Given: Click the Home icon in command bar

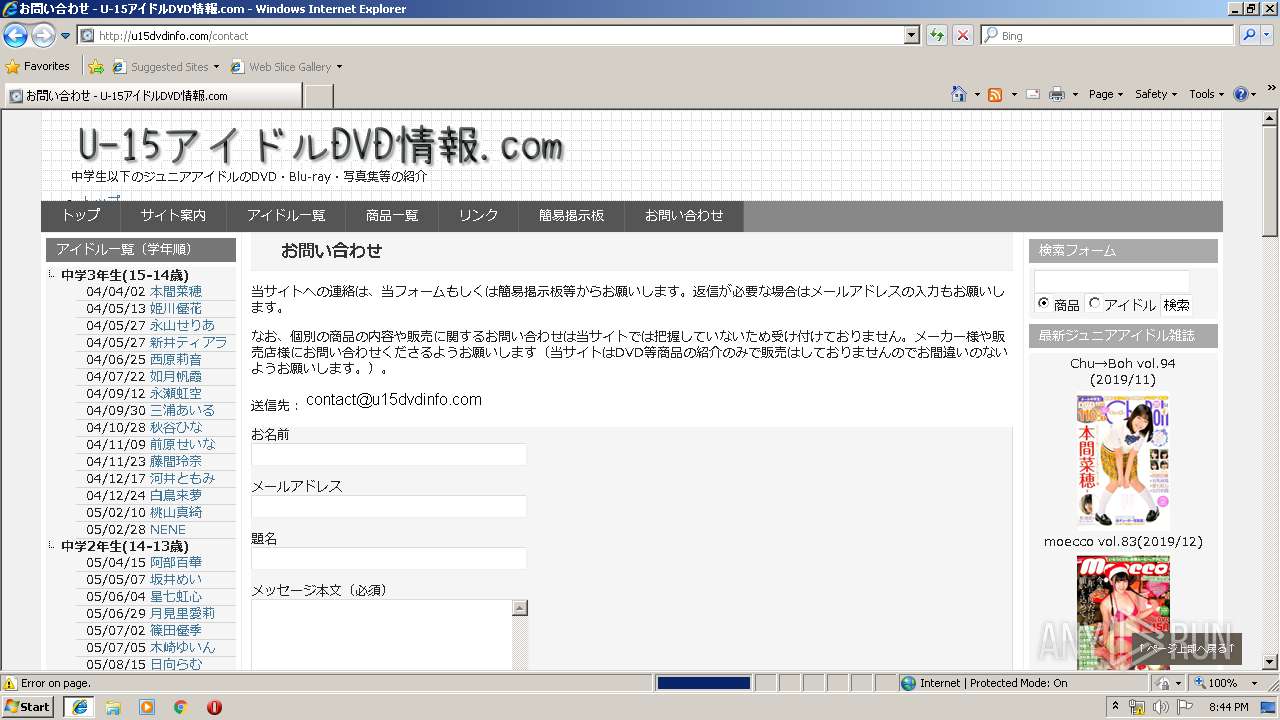Looking at the screenshot, I should [959, 94].
